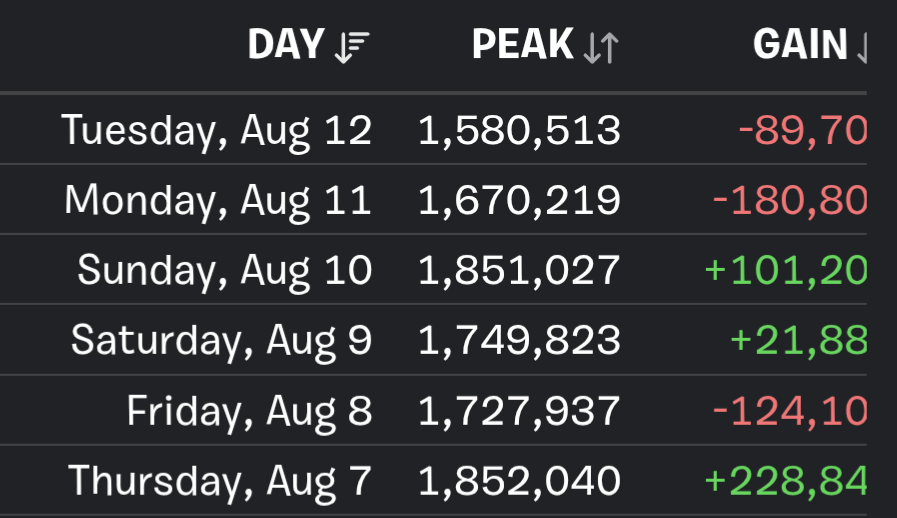Click the peak value 1,580,513
The height and width of the screenshot is (518, 897).
[x=519, y=130]
